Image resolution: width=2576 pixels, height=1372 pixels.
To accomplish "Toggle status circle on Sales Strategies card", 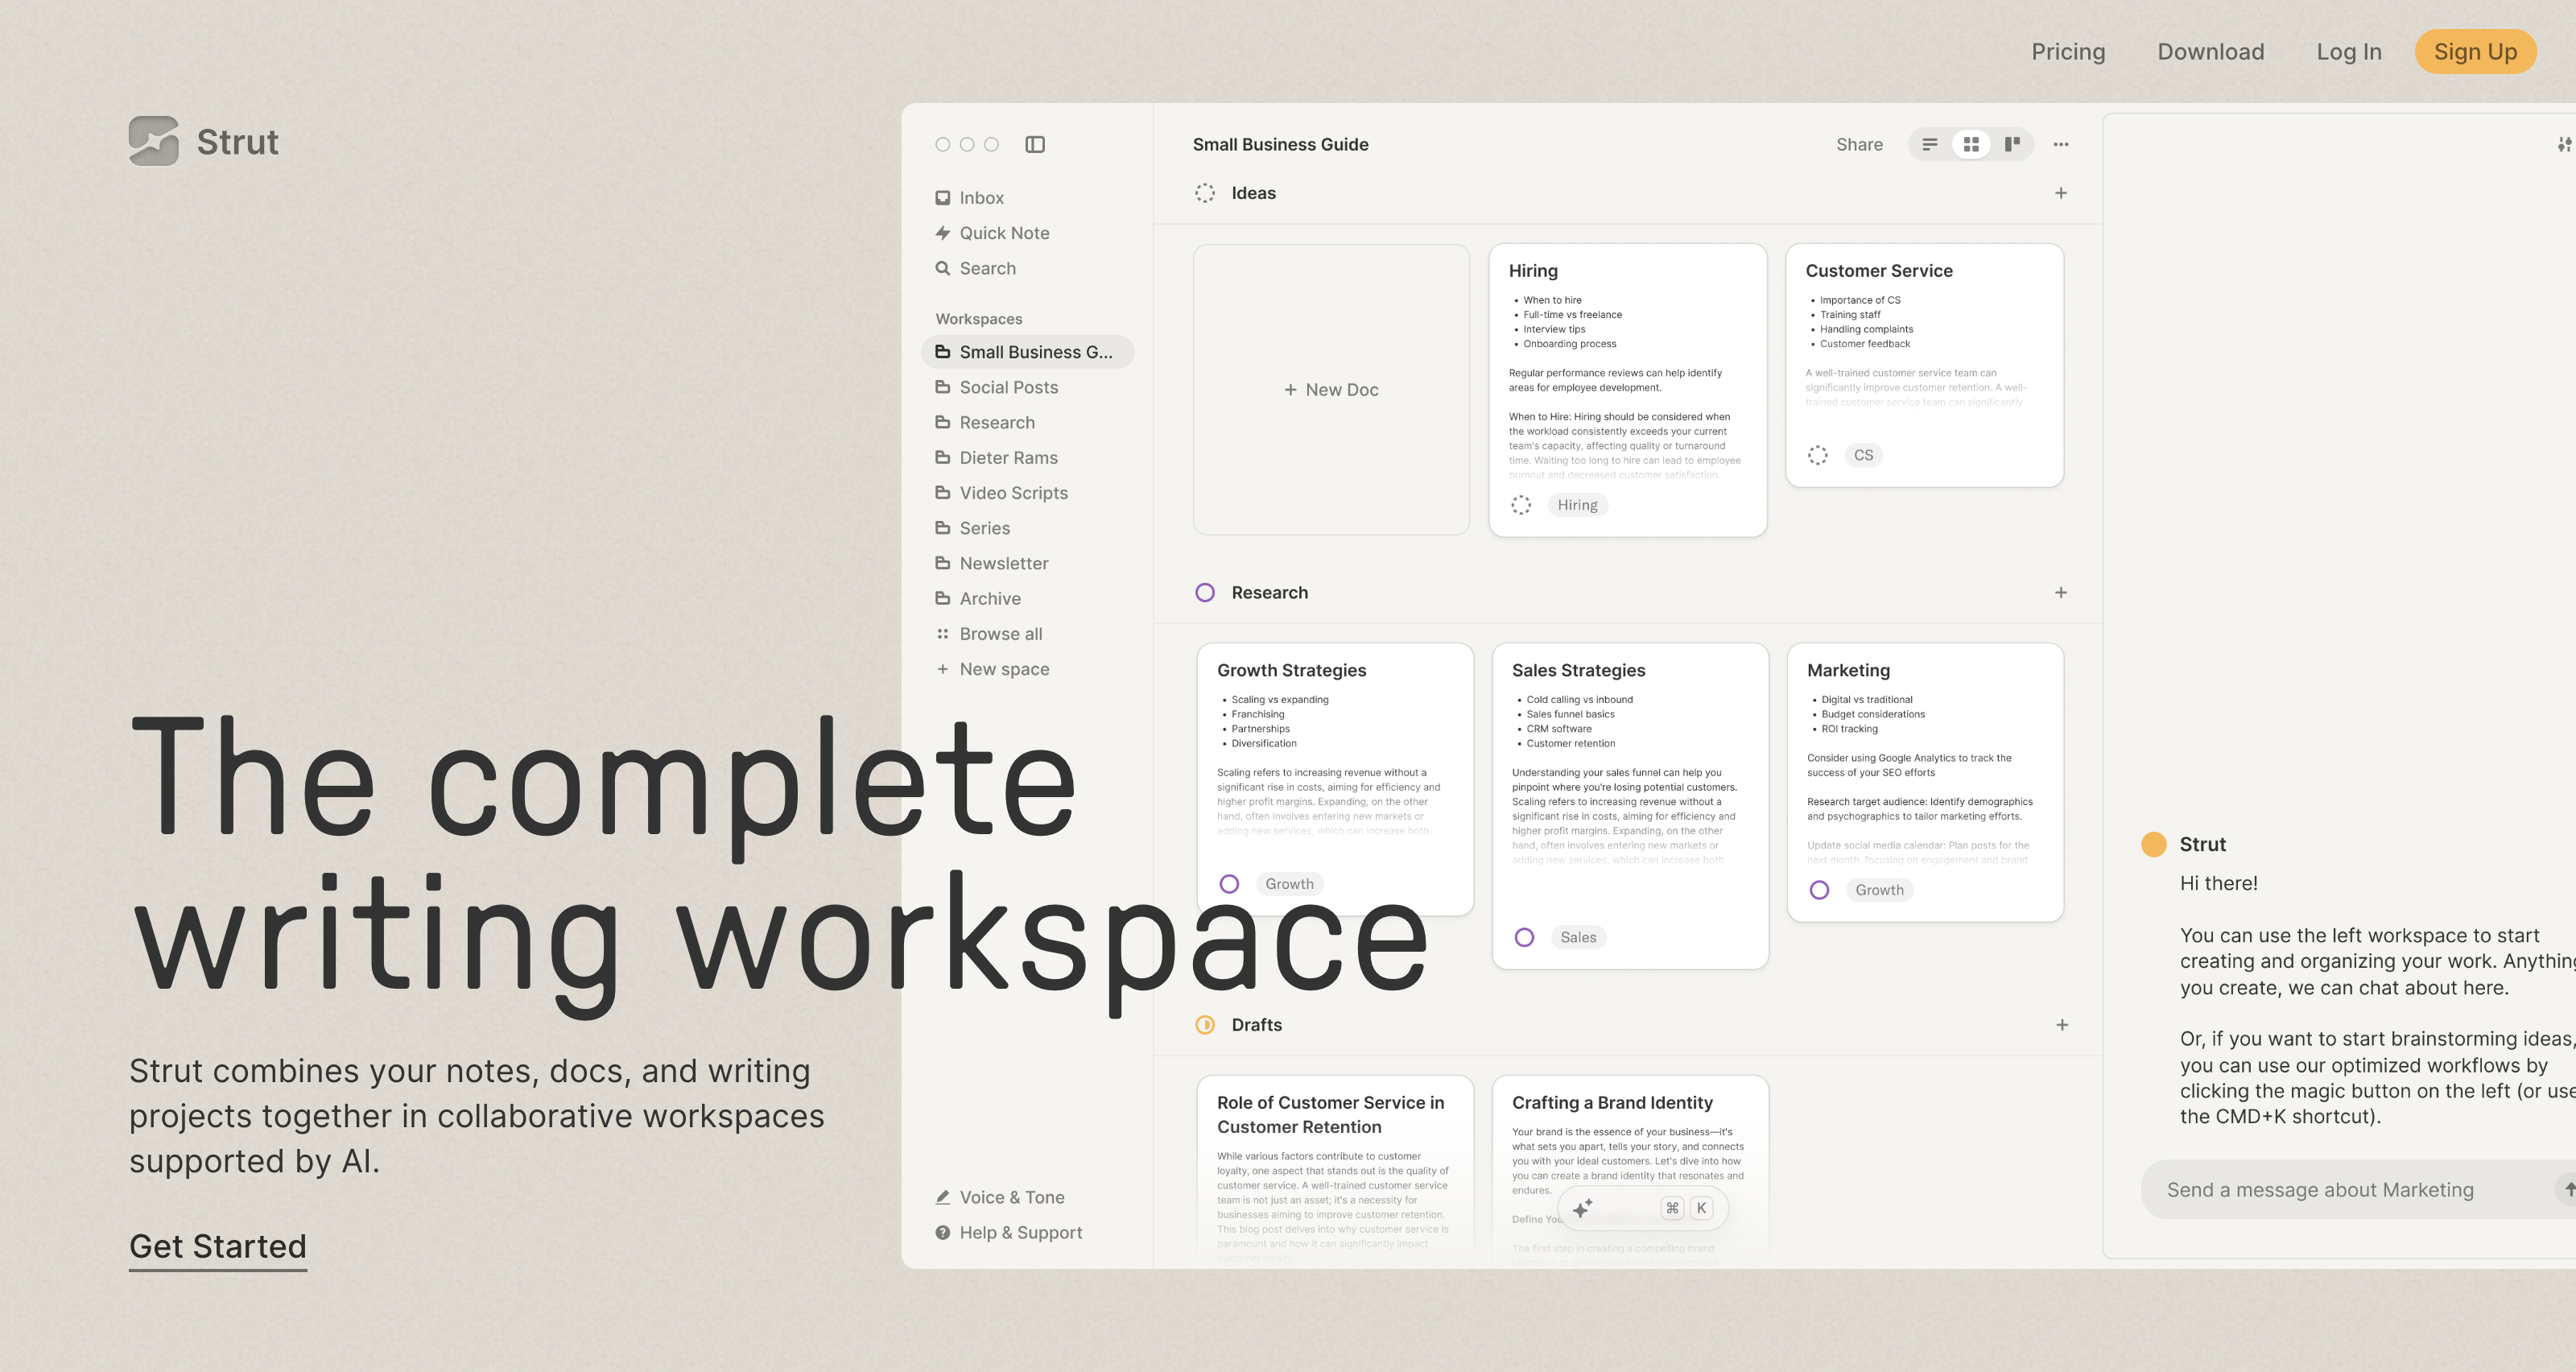I will tap(1524, 937).
